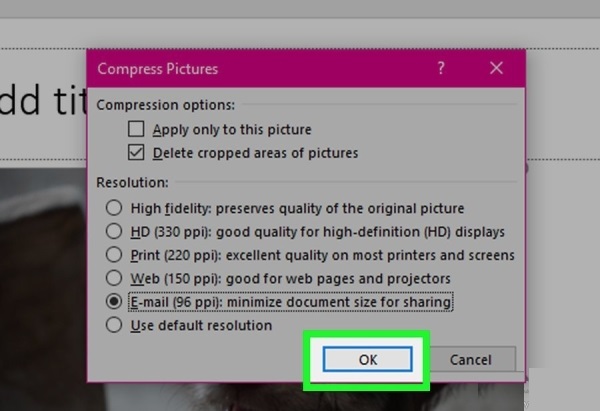Click the Help question mark icon
The width and height of the screenshot is (600, 411).
click(441, 69)
